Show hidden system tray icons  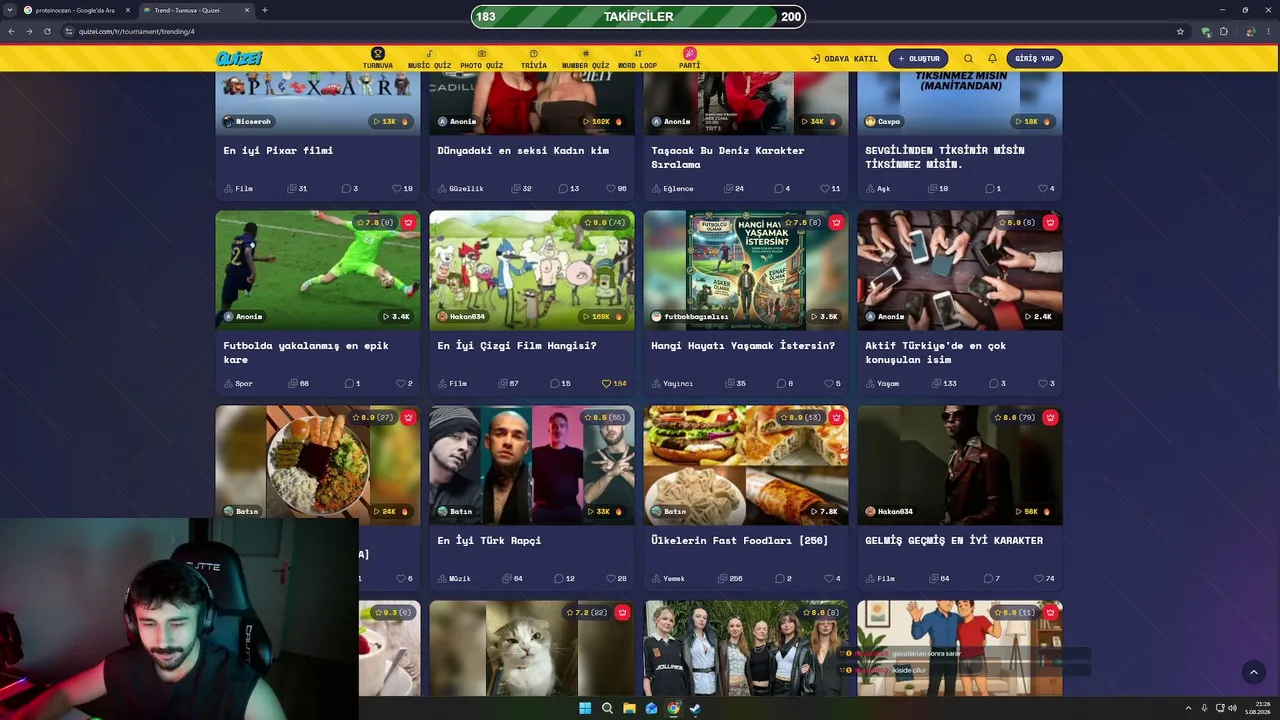click(x=1188, y=708)
